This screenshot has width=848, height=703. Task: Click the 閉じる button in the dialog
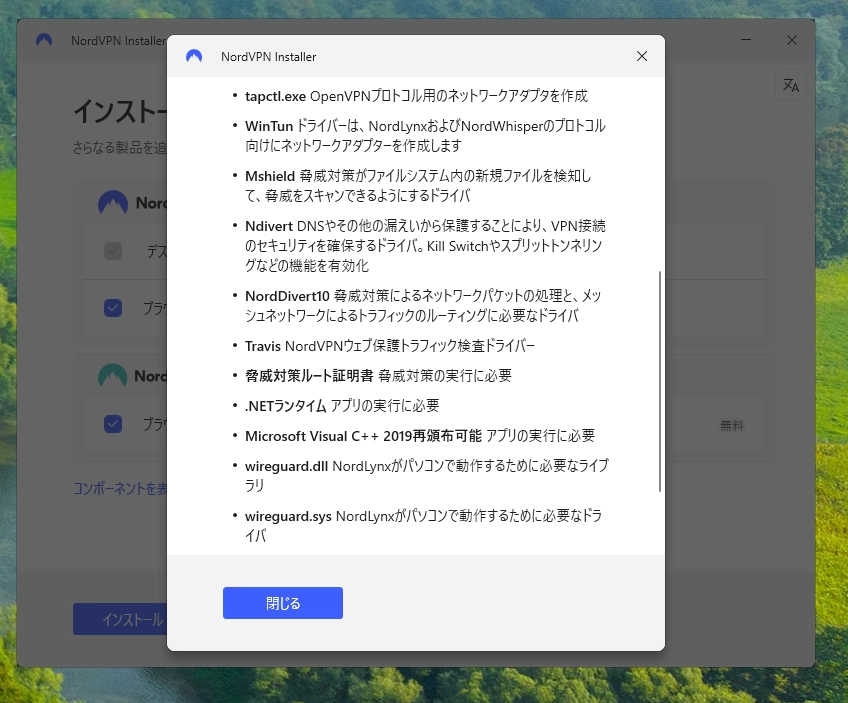point(282,603)
